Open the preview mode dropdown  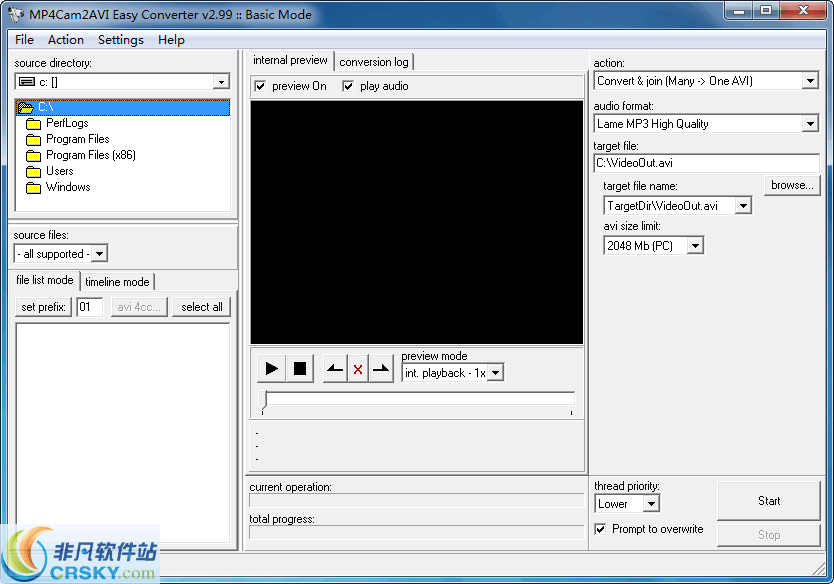(x=497, y=371)
